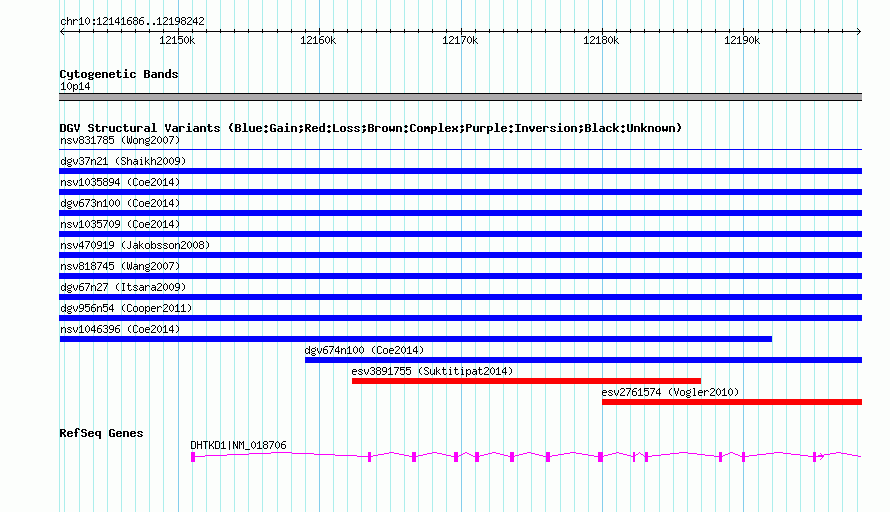Click the blue bar under dgv956n54
This screenshot has width=890, height=512.
(460, 318)
